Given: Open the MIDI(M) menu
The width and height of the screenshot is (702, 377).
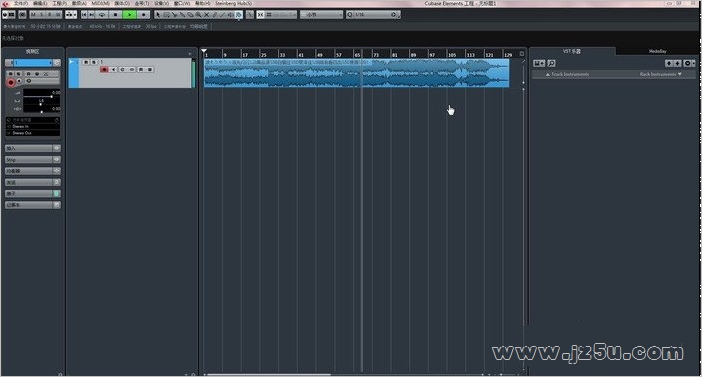Looking at the screenshot, I should point(100,3).
